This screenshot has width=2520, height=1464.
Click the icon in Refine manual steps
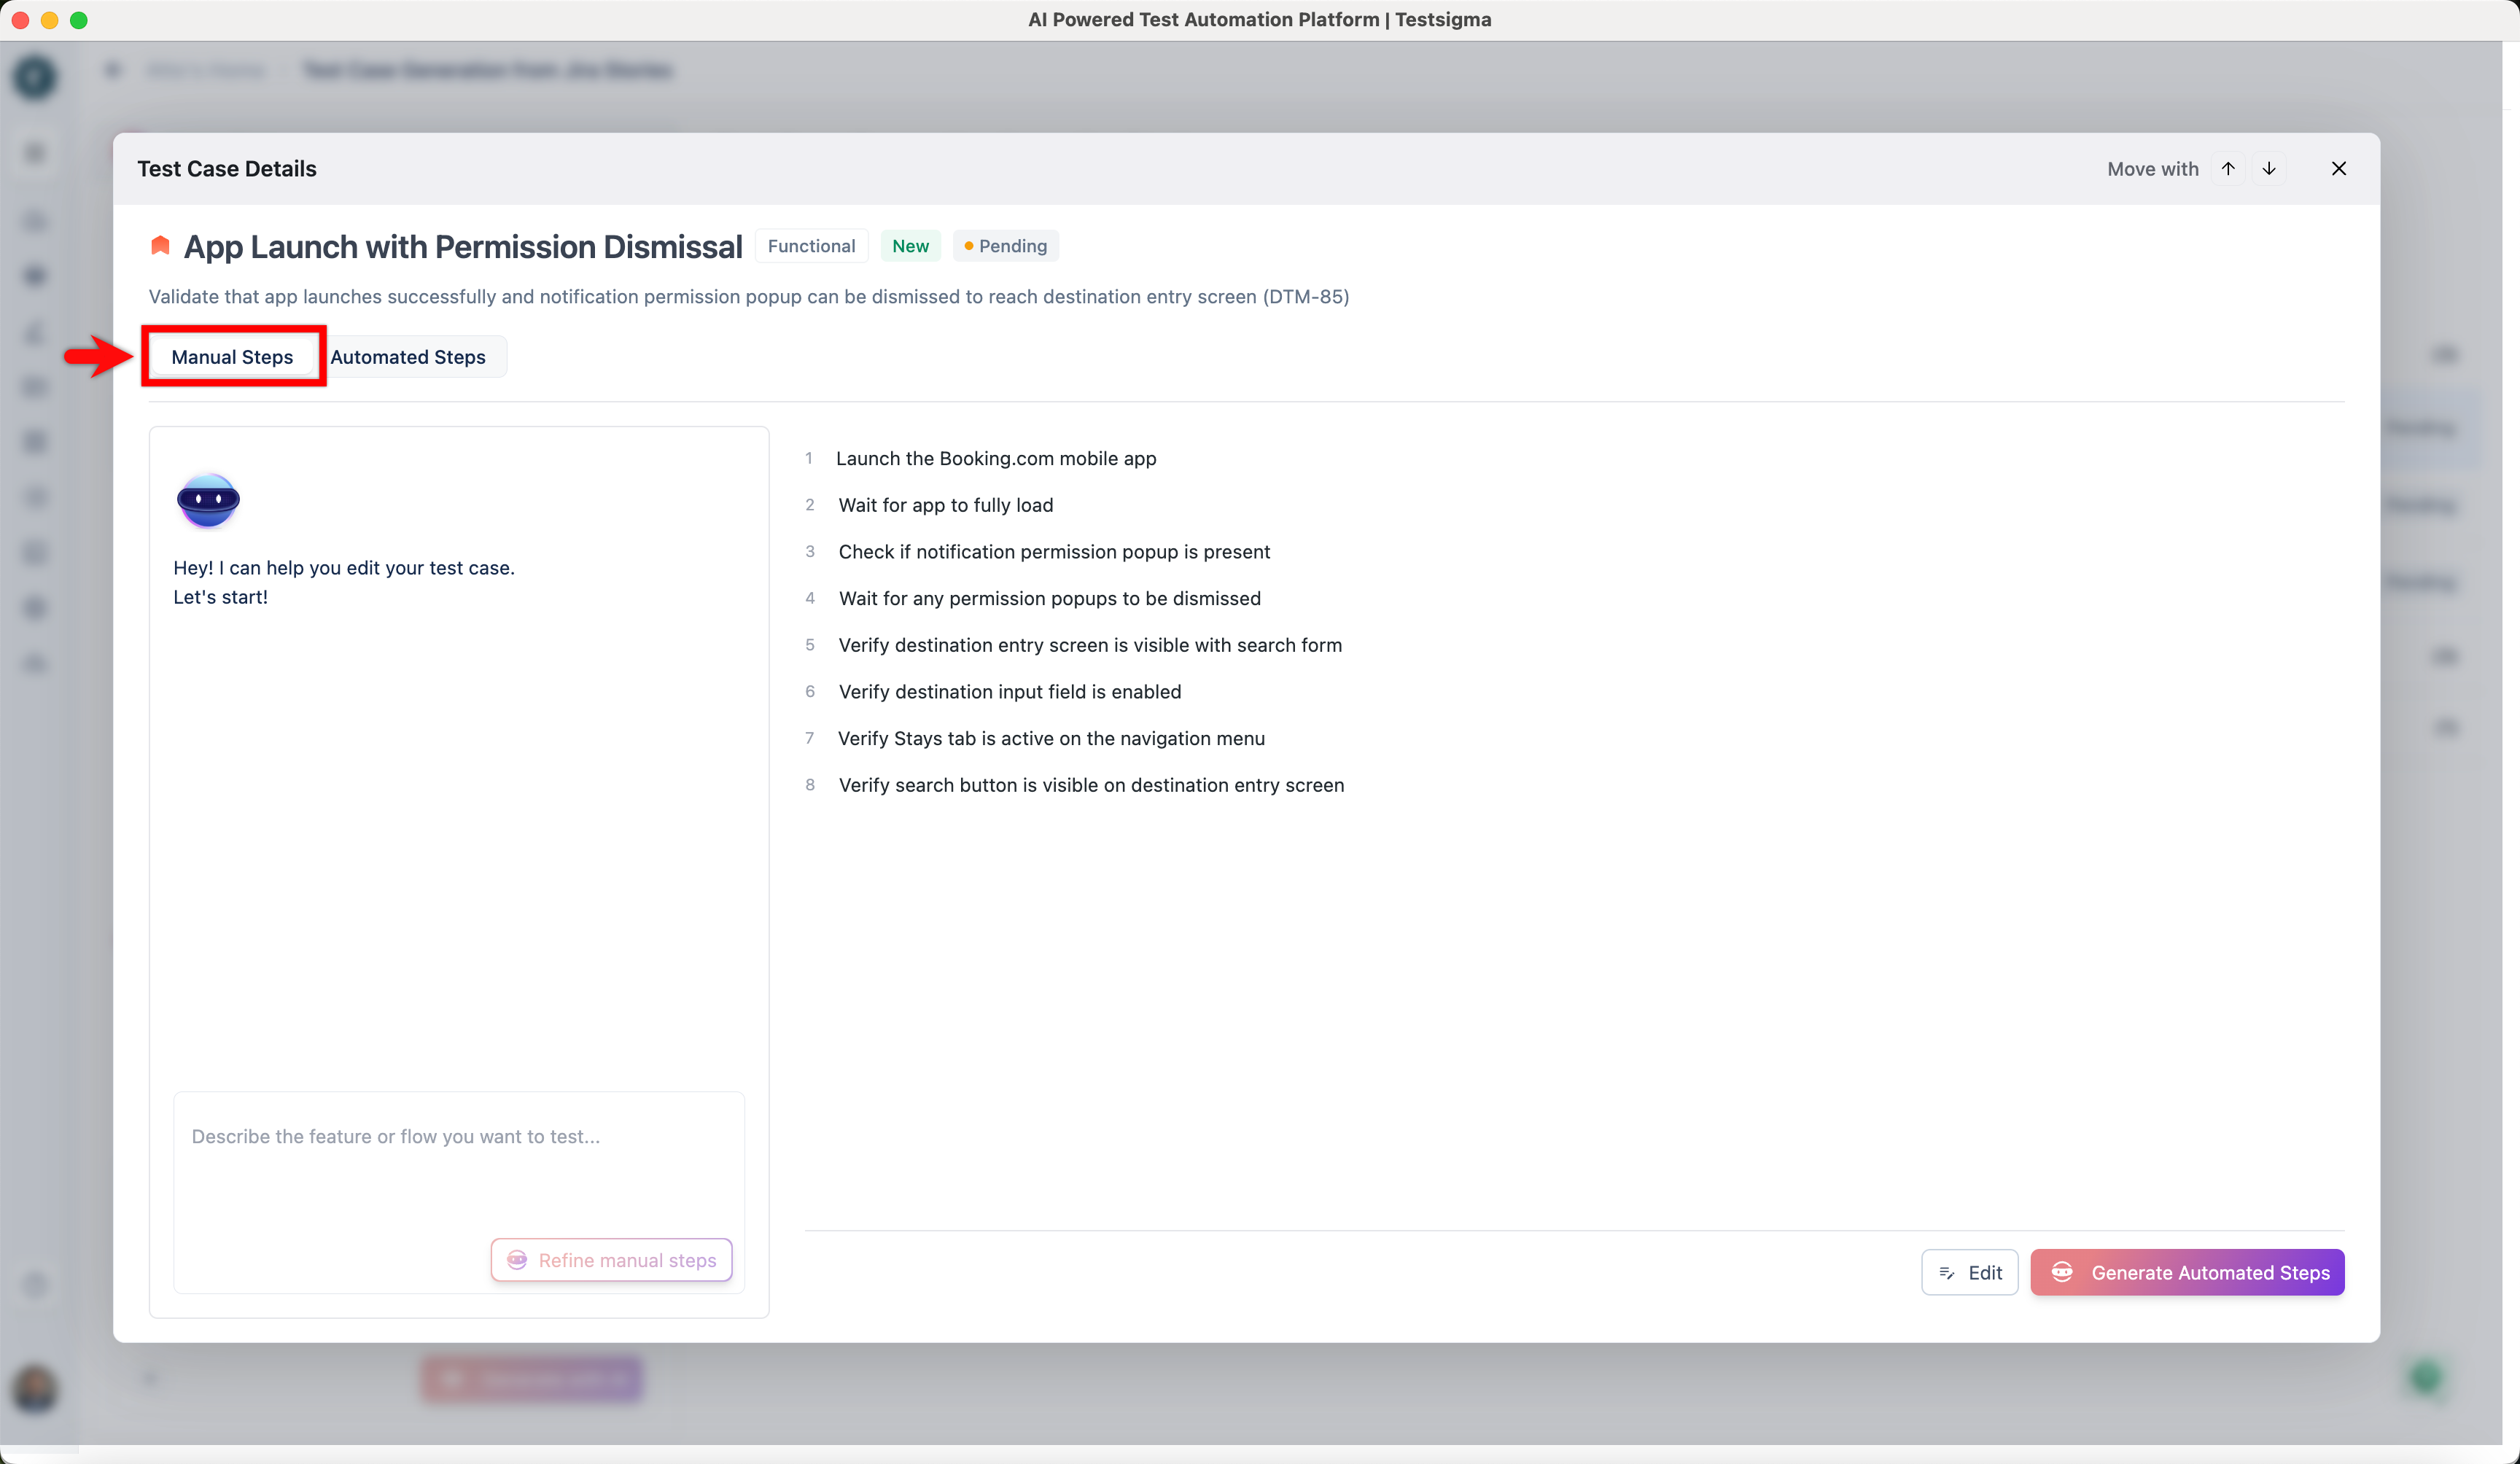517,1260
